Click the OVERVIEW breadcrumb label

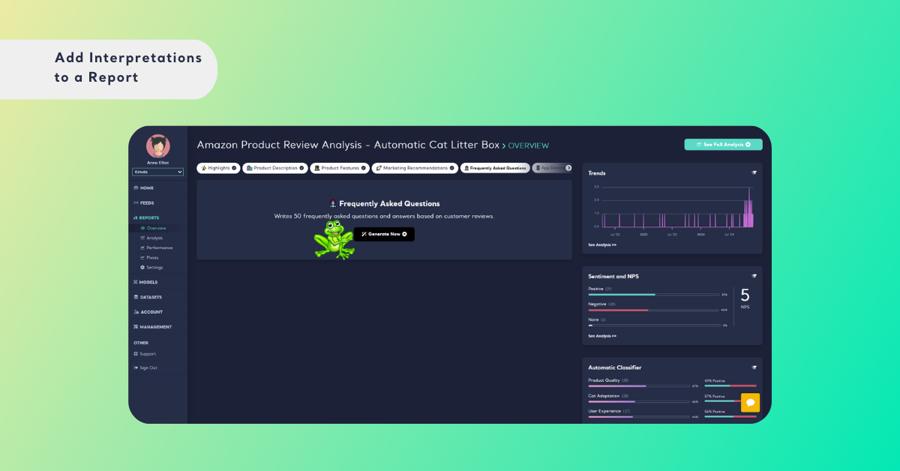[x=528, y=146]
